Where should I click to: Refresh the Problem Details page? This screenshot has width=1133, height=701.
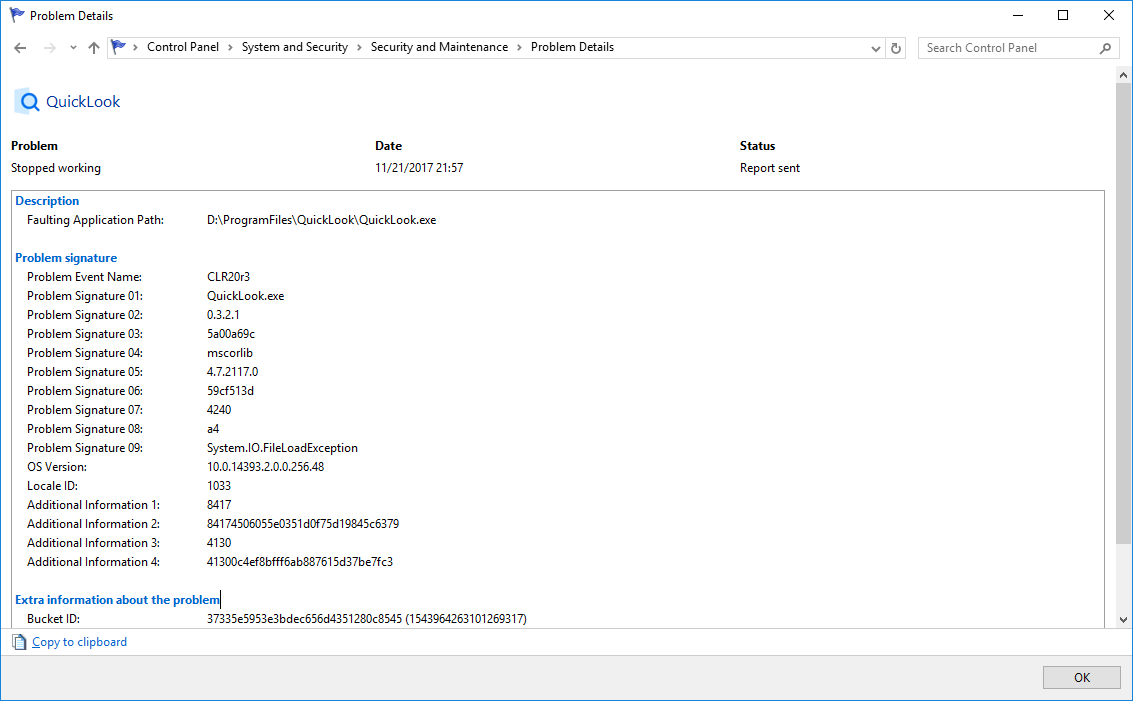click(x=896, y=48)
